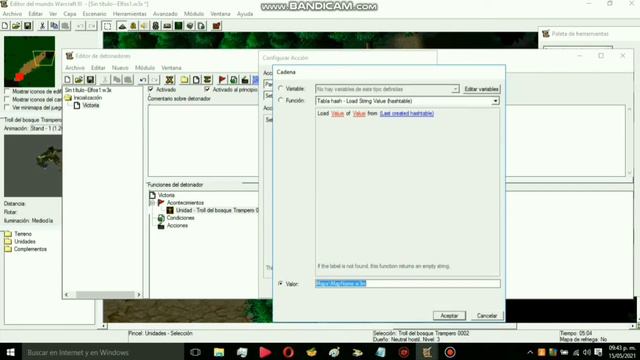Click the Editar variables button
The image size is (640, 360).
(481, 89)
